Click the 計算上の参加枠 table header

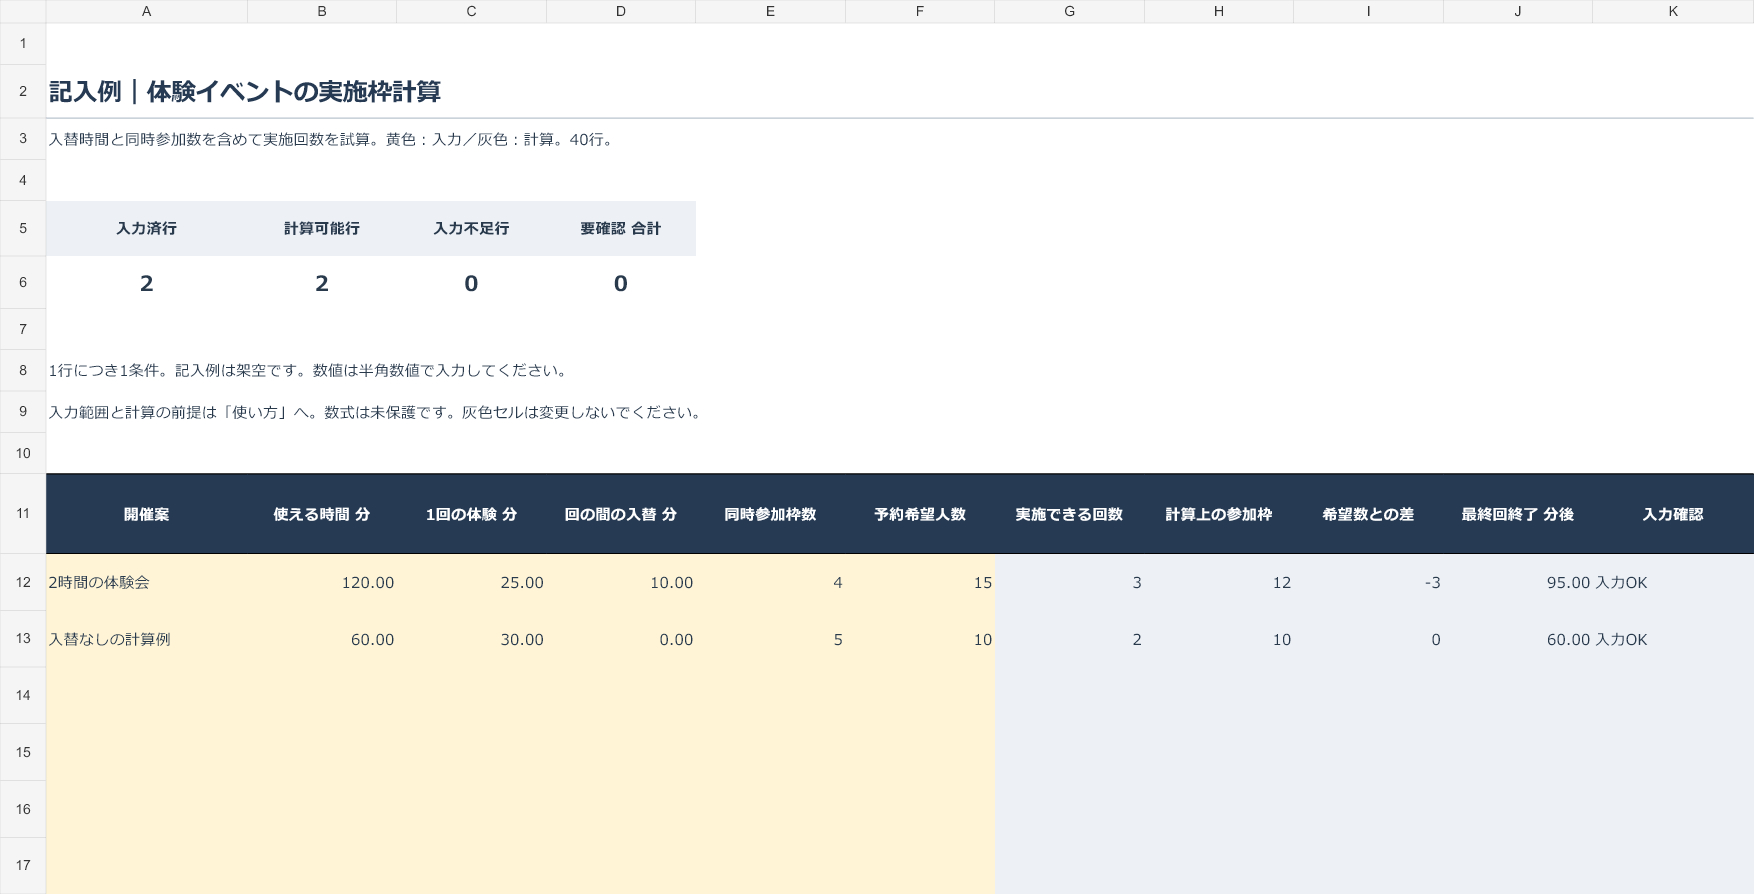[x=1218, y=515]
